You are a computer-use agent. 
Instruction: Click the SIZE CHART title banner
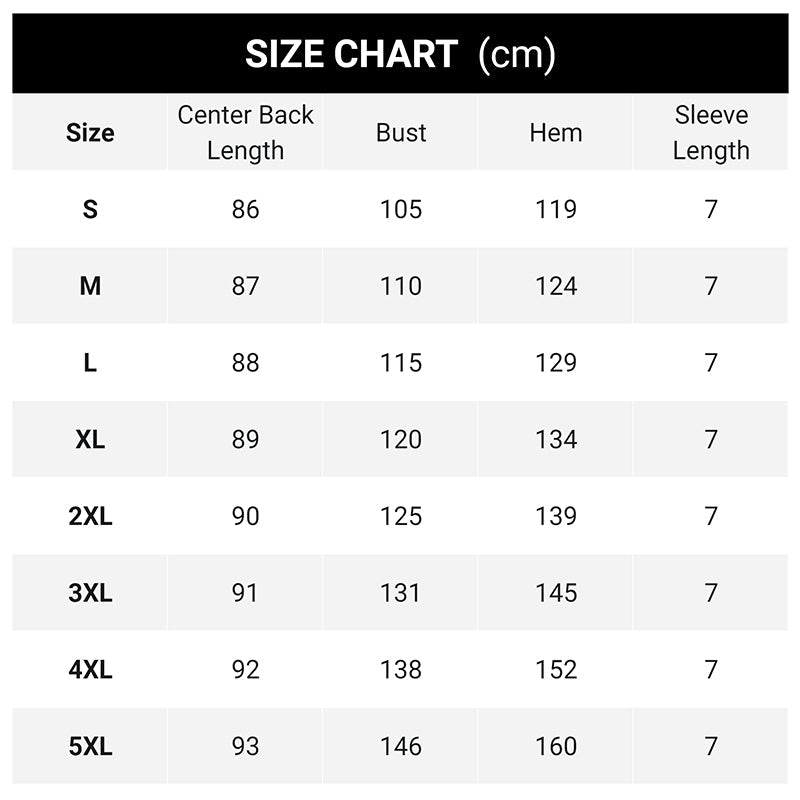(400, 54)
